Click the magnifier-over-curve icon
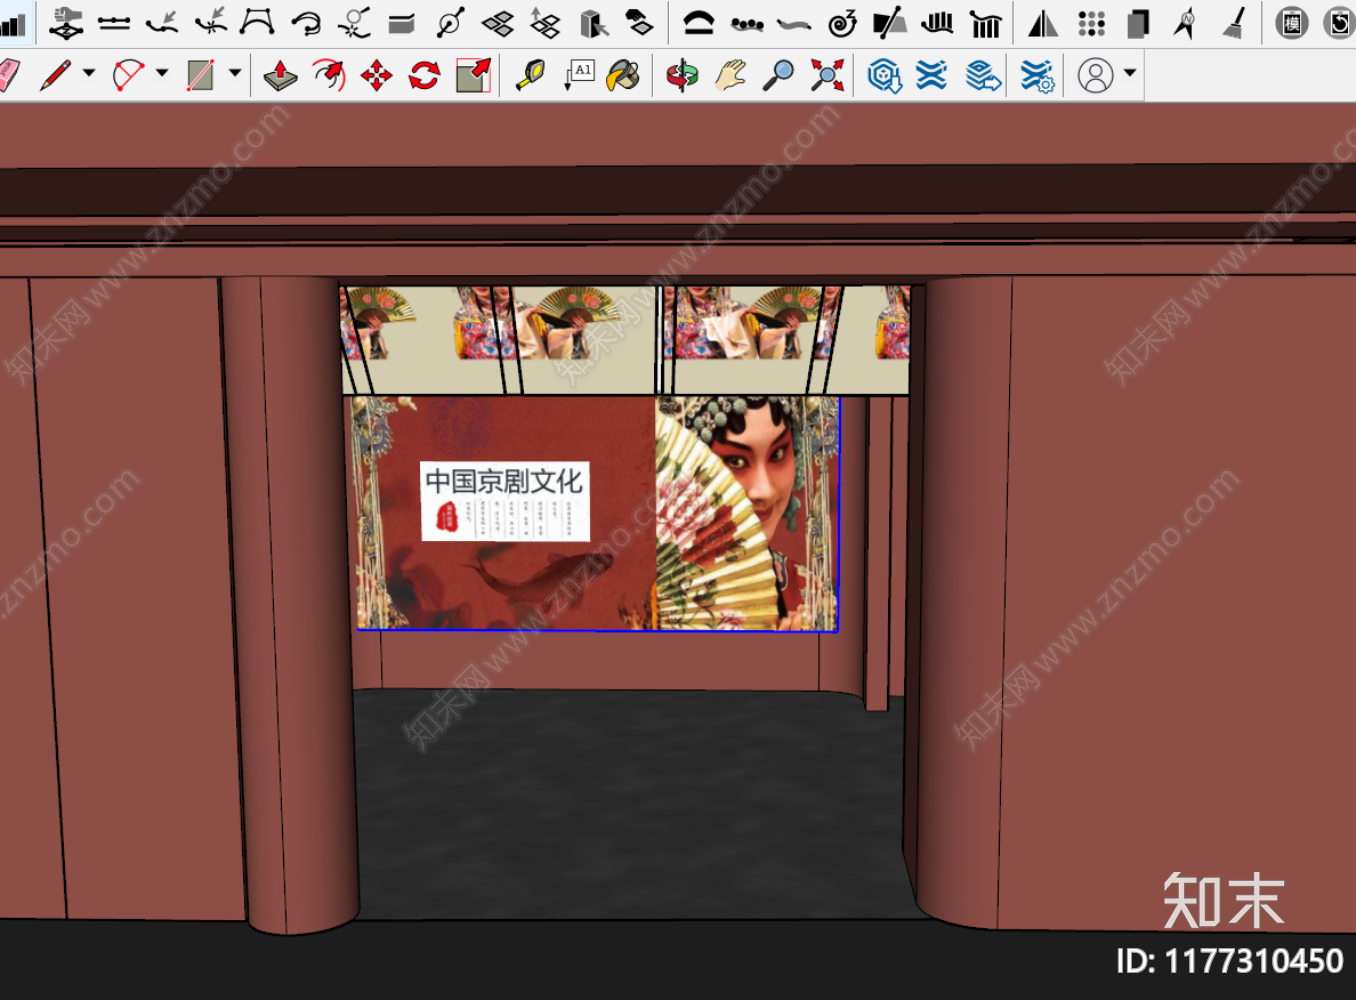Image resolution: width=1356 pixels, height=1000 pixels. (x=354, y=22)
